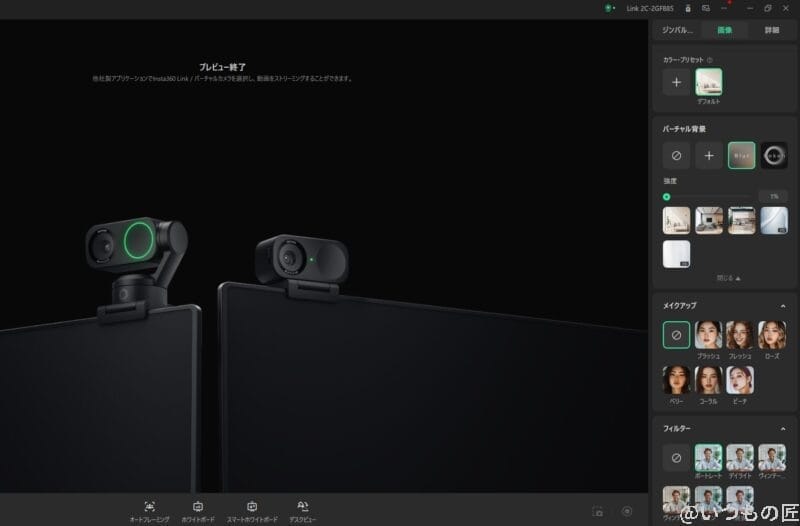
Task: Choose the blue abstract virtual background
Action: (x=774, y=220)
